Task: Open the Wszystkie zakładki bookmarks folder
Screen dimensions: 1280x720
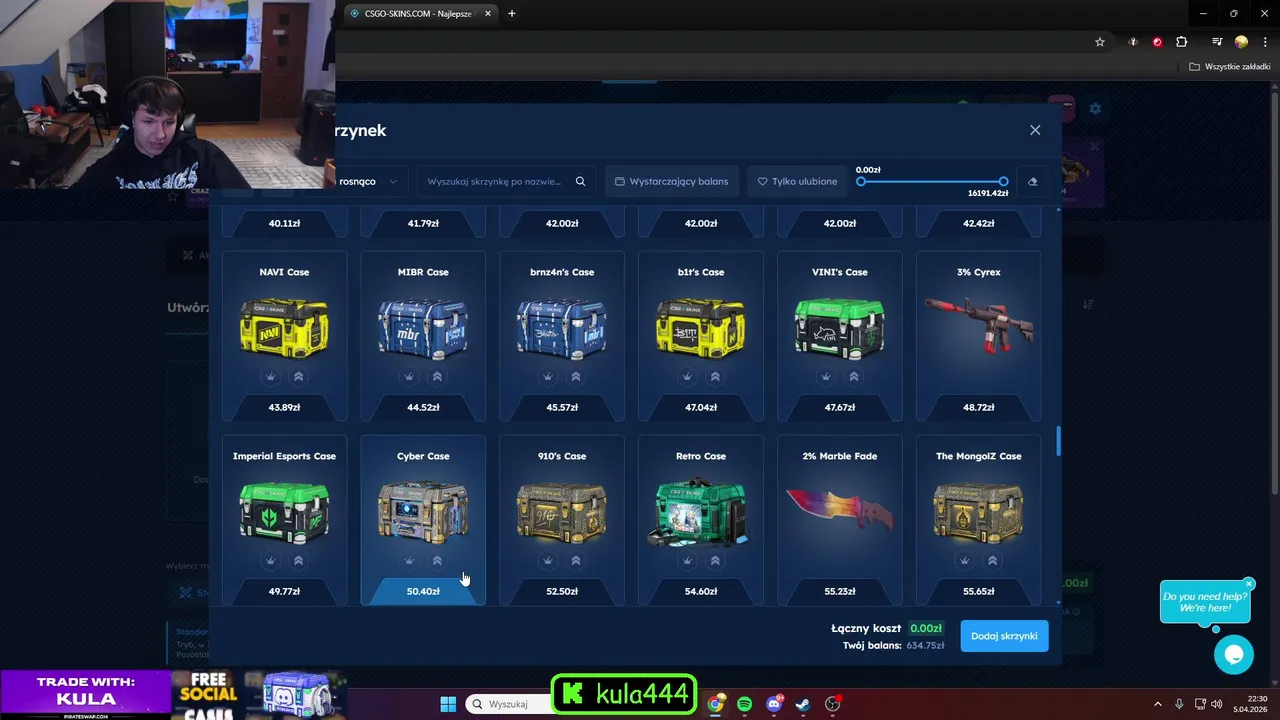Action: tap(1230, 67)
